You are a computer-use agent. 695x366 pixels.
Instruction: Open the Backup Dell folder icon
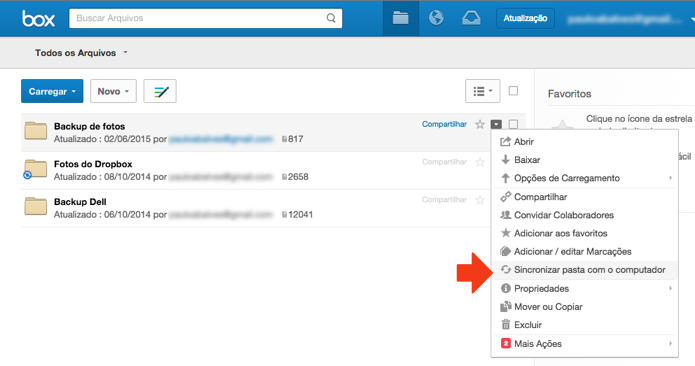[x=36, y=206]
